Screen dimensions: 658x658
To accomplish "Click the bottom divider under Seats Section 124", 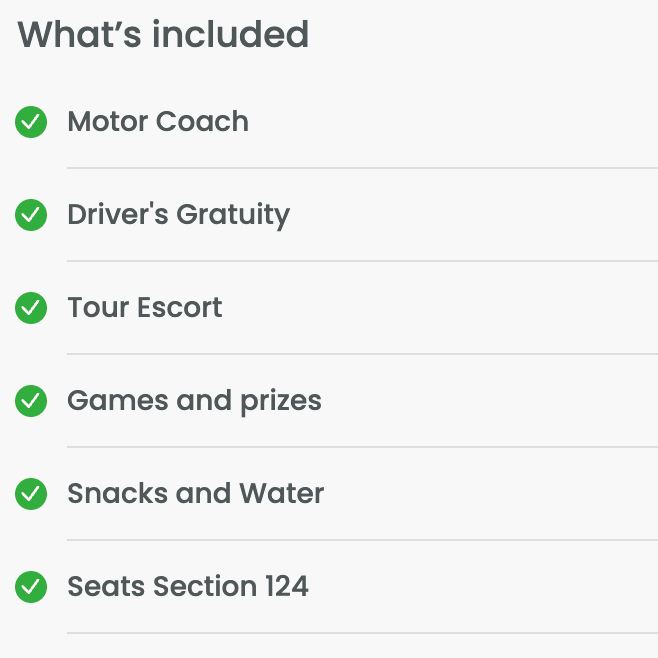I will 362,633.
